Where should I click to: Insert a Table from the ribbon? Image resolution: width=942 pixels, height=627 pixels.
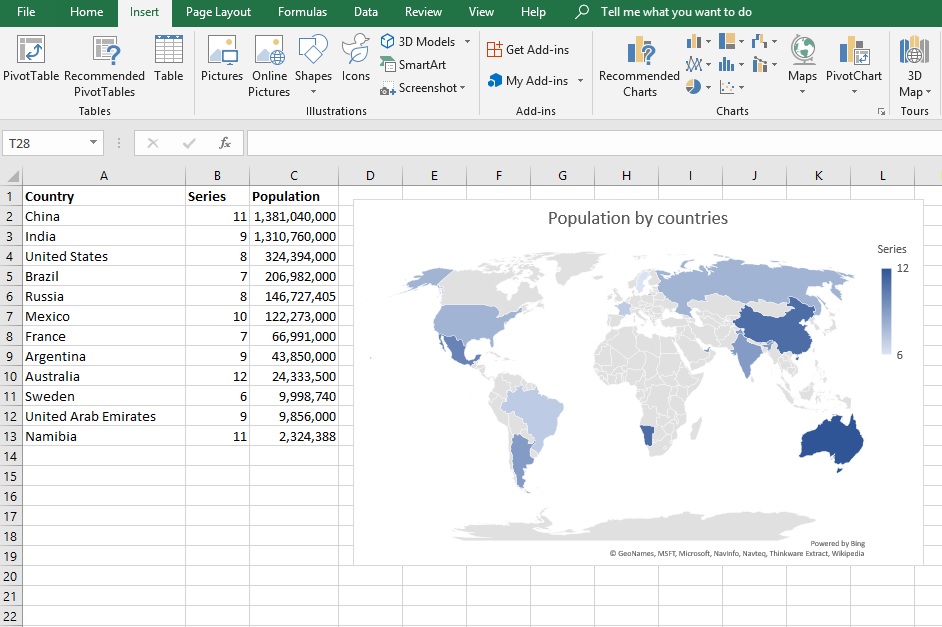[x=169, y=52]
